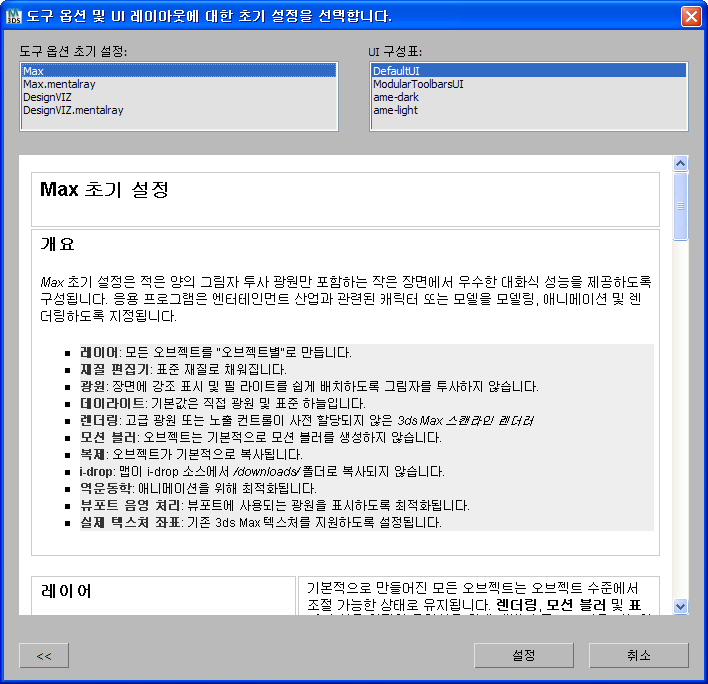Click the 뷰포트 음영 처리 bullet item

point(275,505)
